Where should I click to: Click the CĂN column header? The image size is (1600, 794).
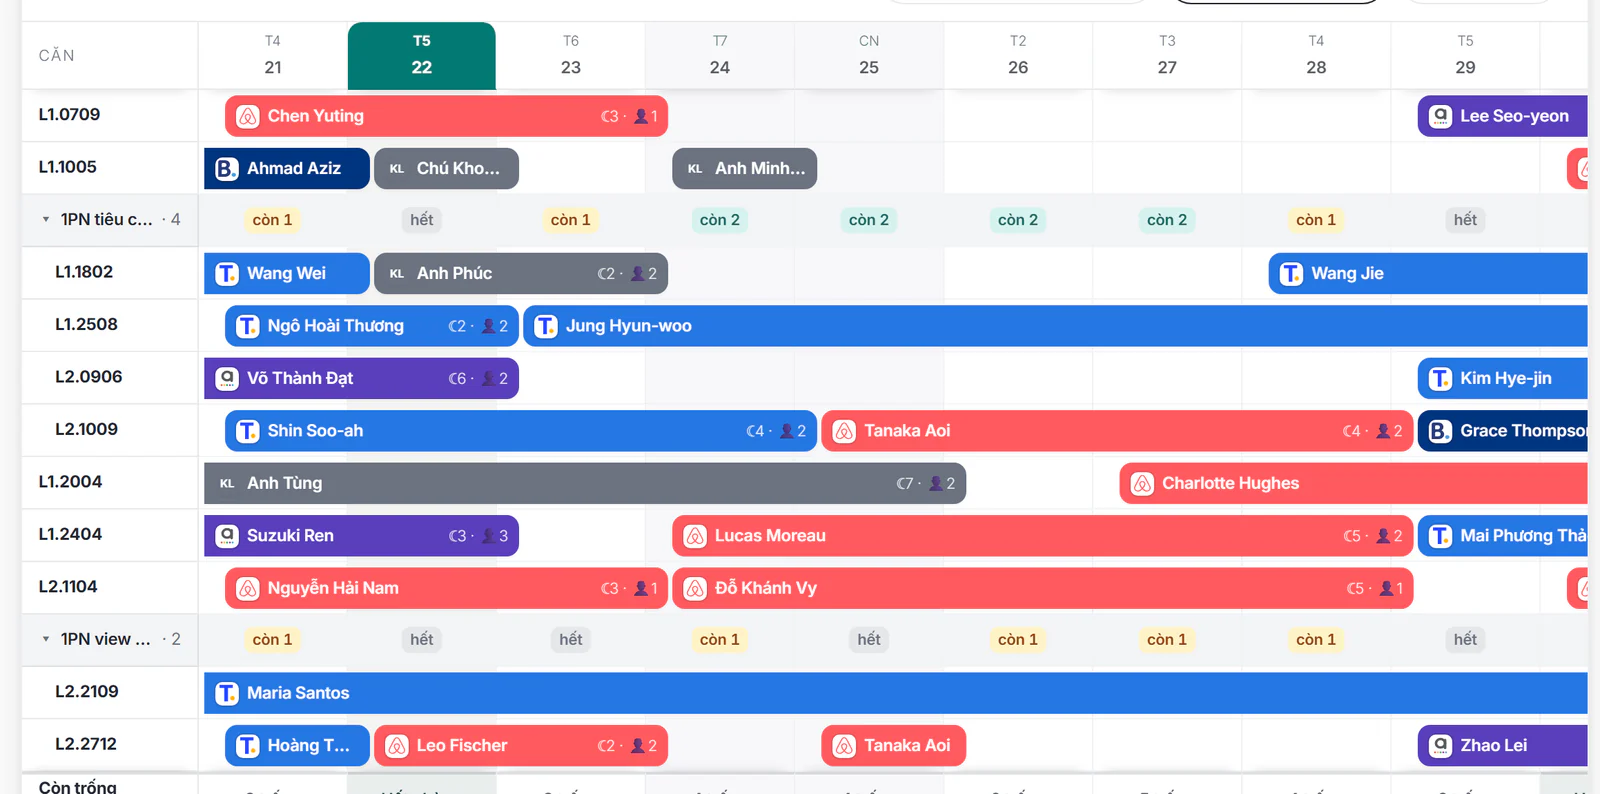(x=57, y=56)
